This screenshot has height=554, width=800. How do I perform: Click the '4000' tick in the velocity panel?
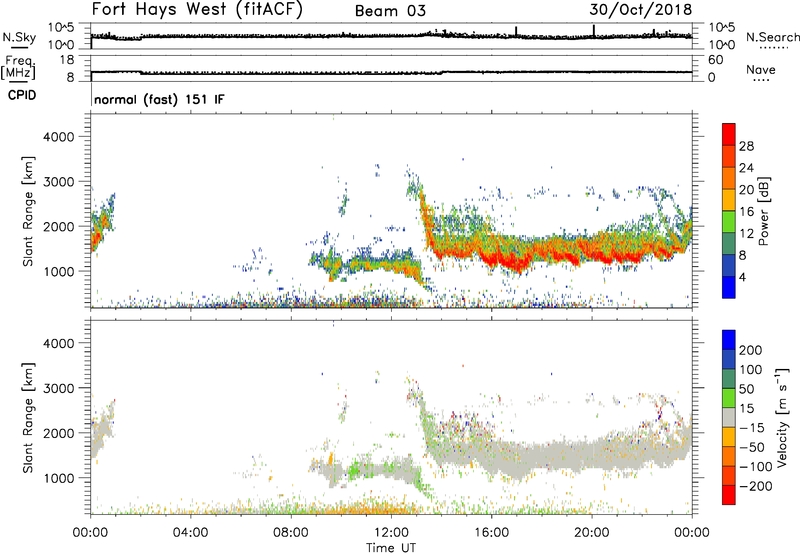[58, 343]
